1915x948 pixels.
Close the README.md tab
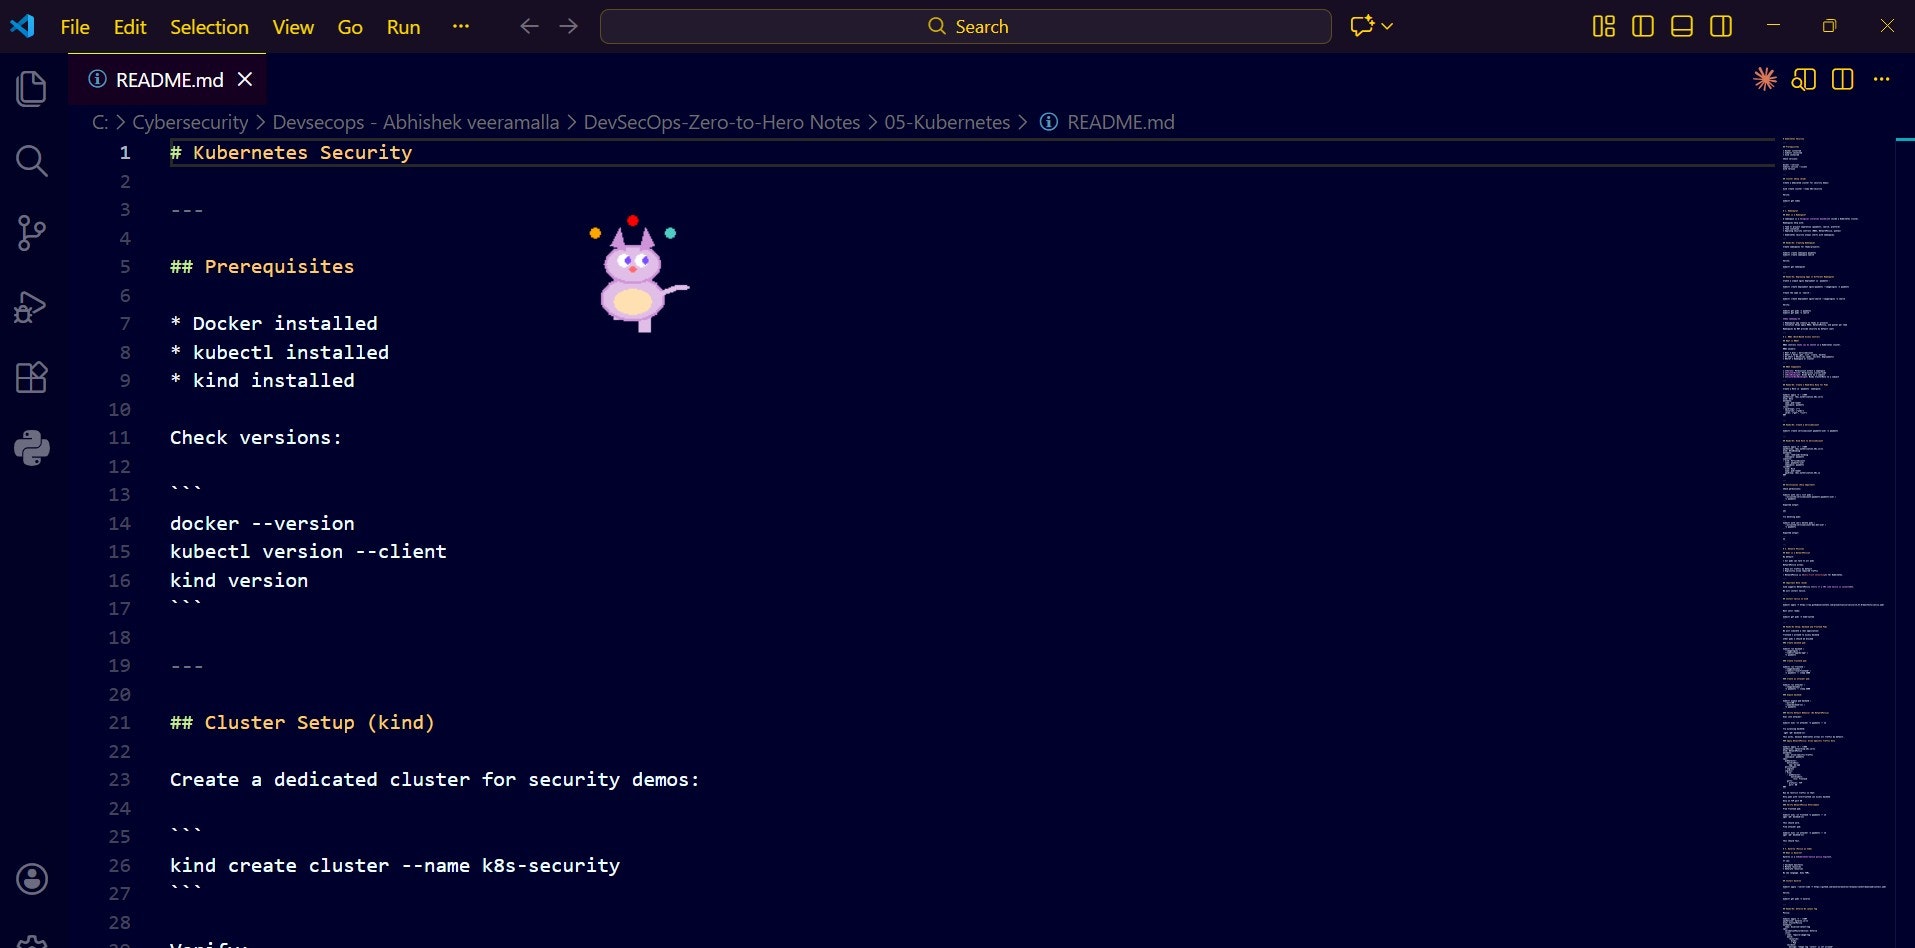pyautogui.click(x=245, y=79)
